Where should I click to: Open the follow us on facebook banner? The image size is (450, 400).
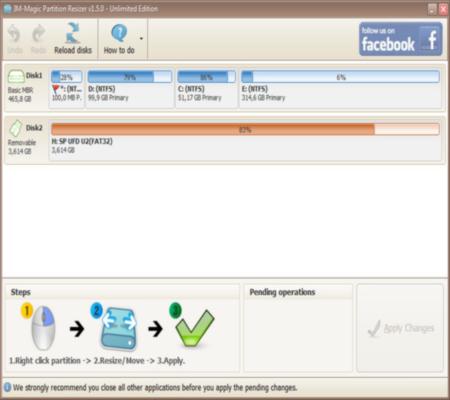click(x=401, y=39)
